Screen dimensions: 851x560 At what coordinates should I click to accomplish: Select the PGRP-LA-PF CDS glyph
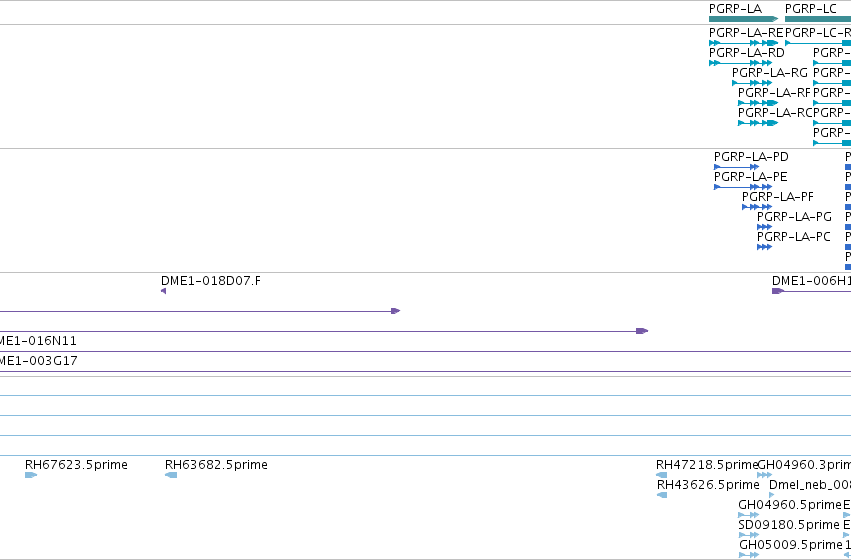757,207
